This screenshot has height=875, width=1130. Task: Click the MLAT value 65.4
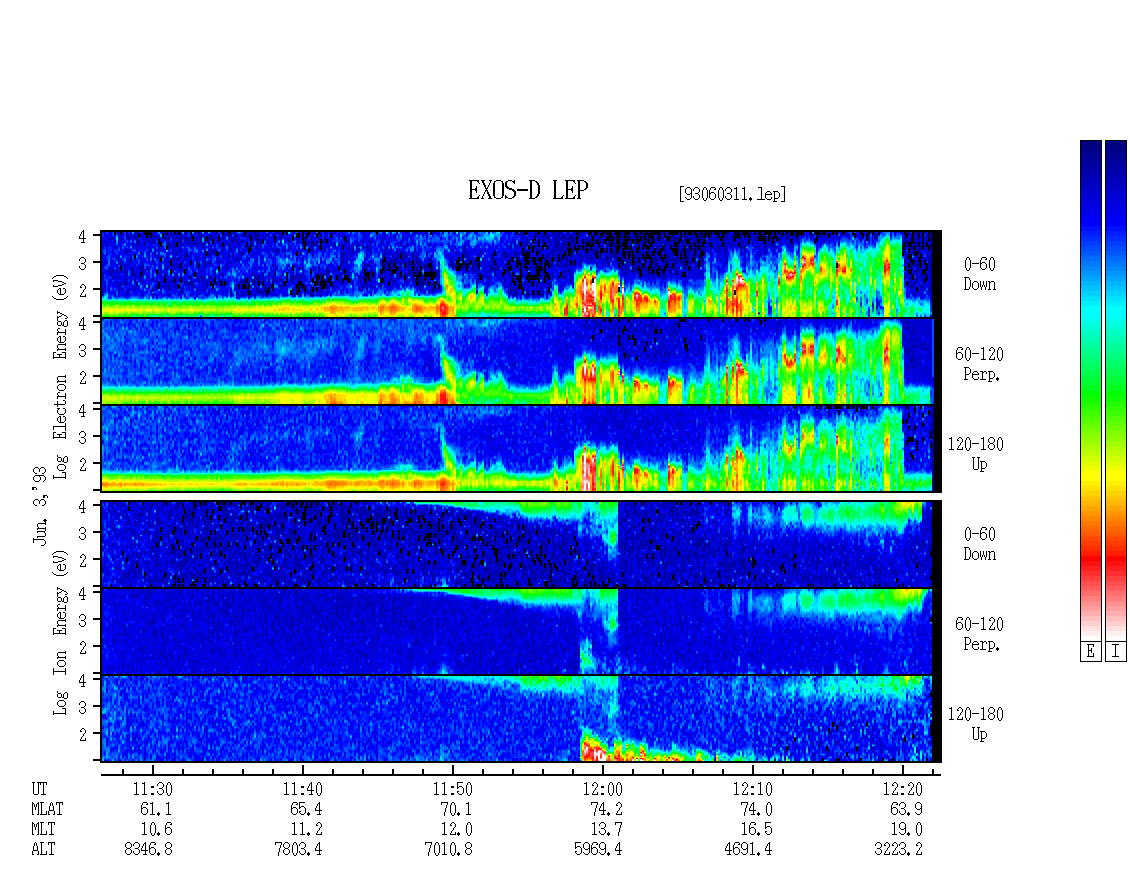[306, 809]
